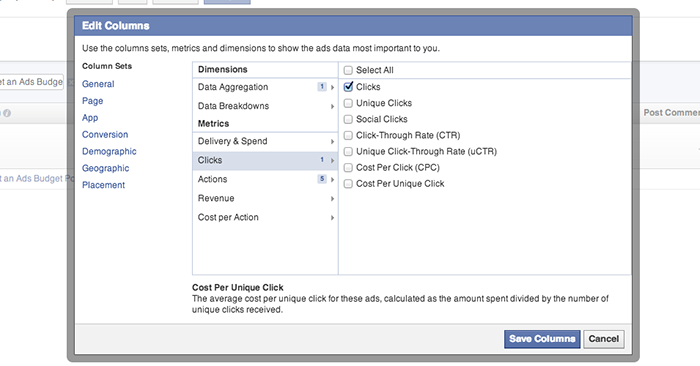Select Delivery & Spend metrics

pos(265,141)
